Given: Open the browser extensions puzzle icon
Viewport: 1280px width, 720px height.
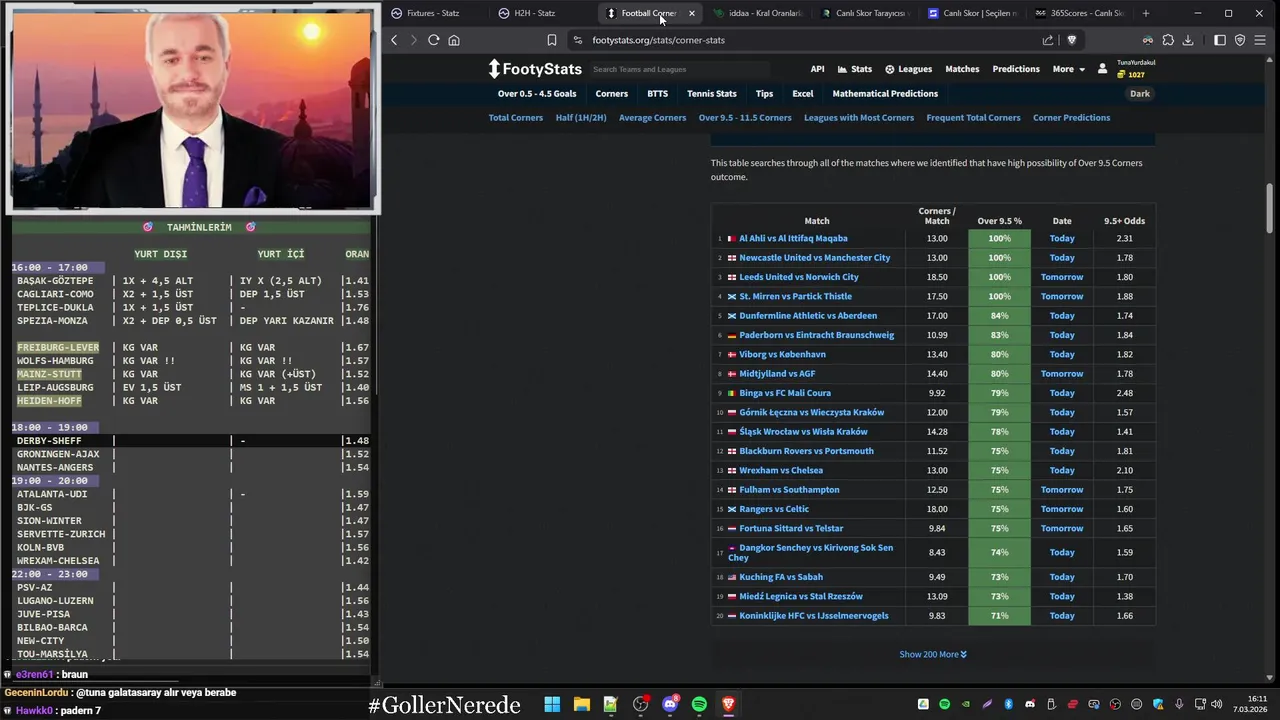Looking at the screenshot, I should point(1168,40).
